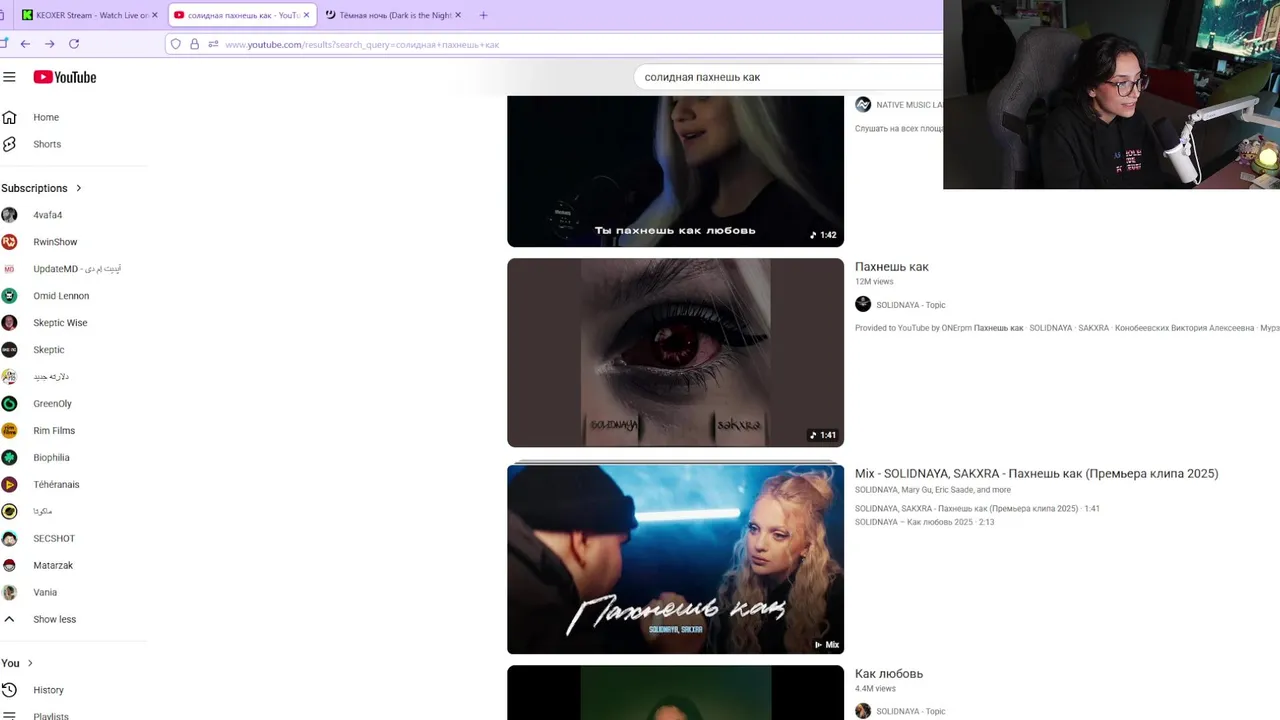1280x720 pixels.
Task: Open the Omid Lennon channel subscription
Action: pos(61,296)
